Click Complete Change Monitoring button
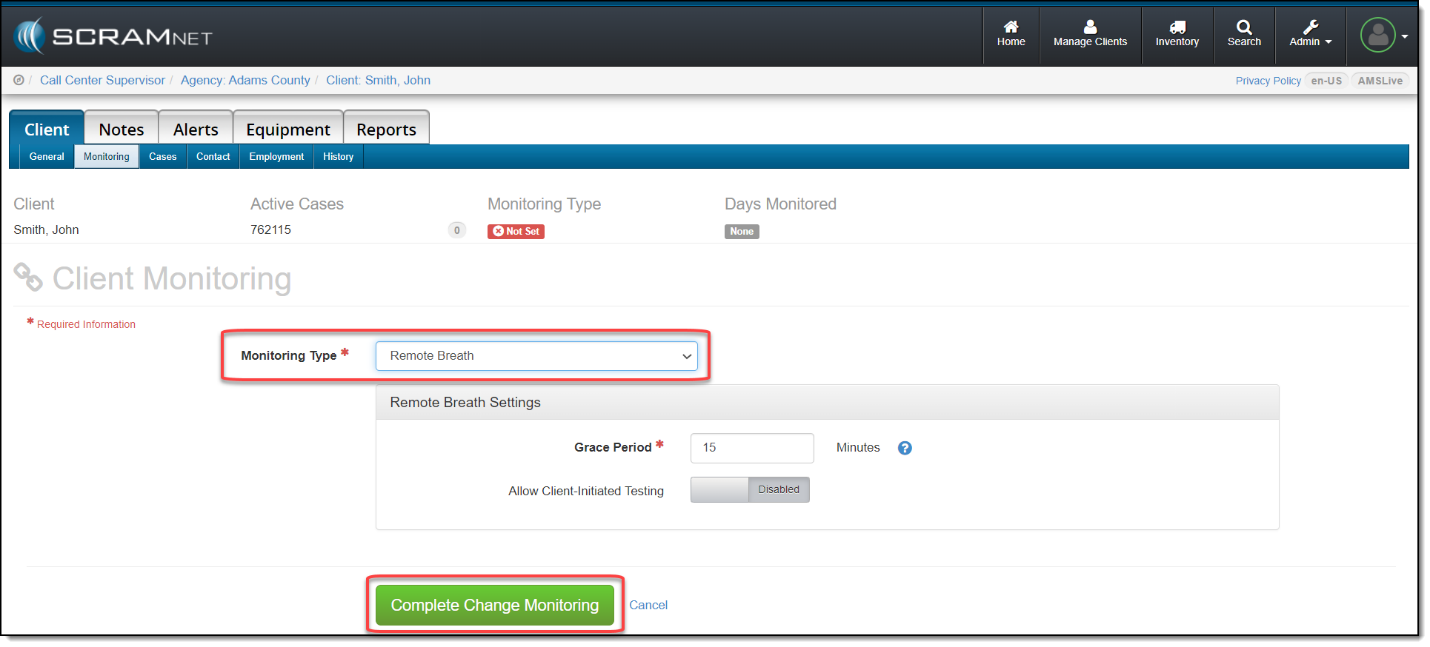Screen dimensions: 1430x647 495,605
